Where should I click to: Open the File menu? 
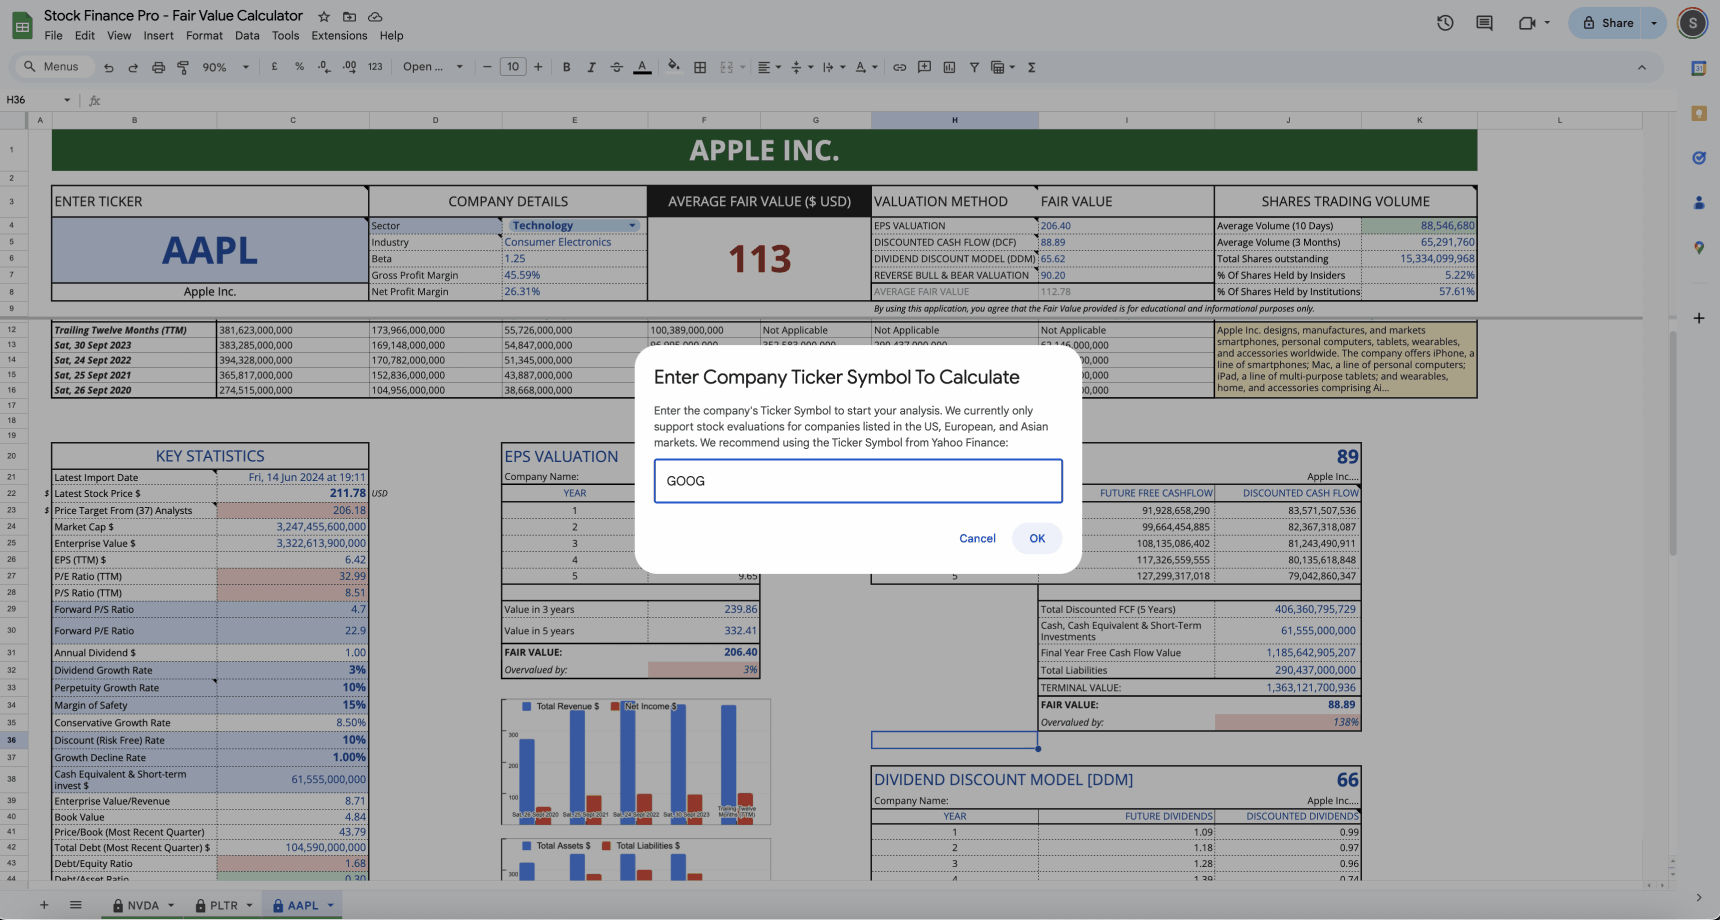53,35
